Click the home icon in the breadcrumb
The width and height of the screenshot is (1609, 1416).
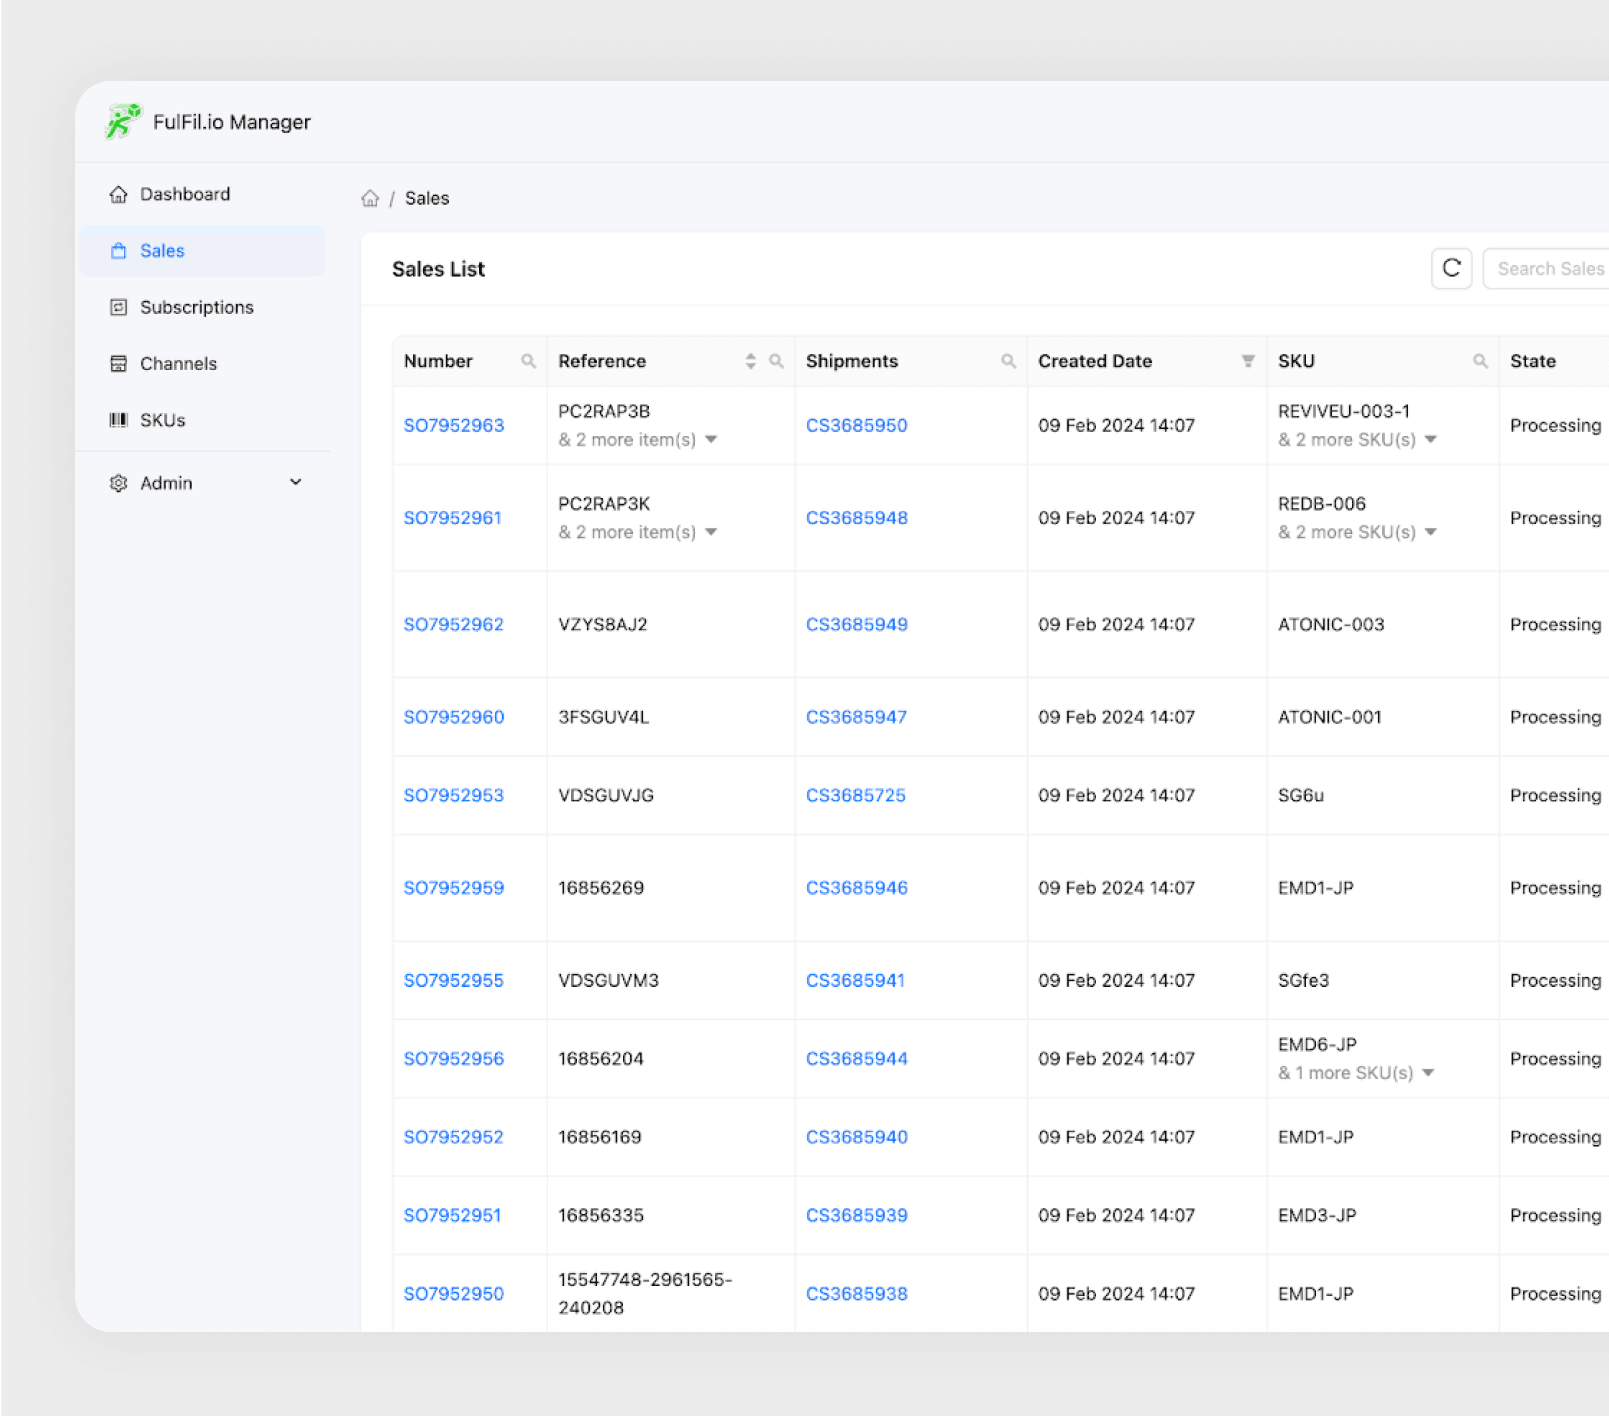[x=370, y=197]
